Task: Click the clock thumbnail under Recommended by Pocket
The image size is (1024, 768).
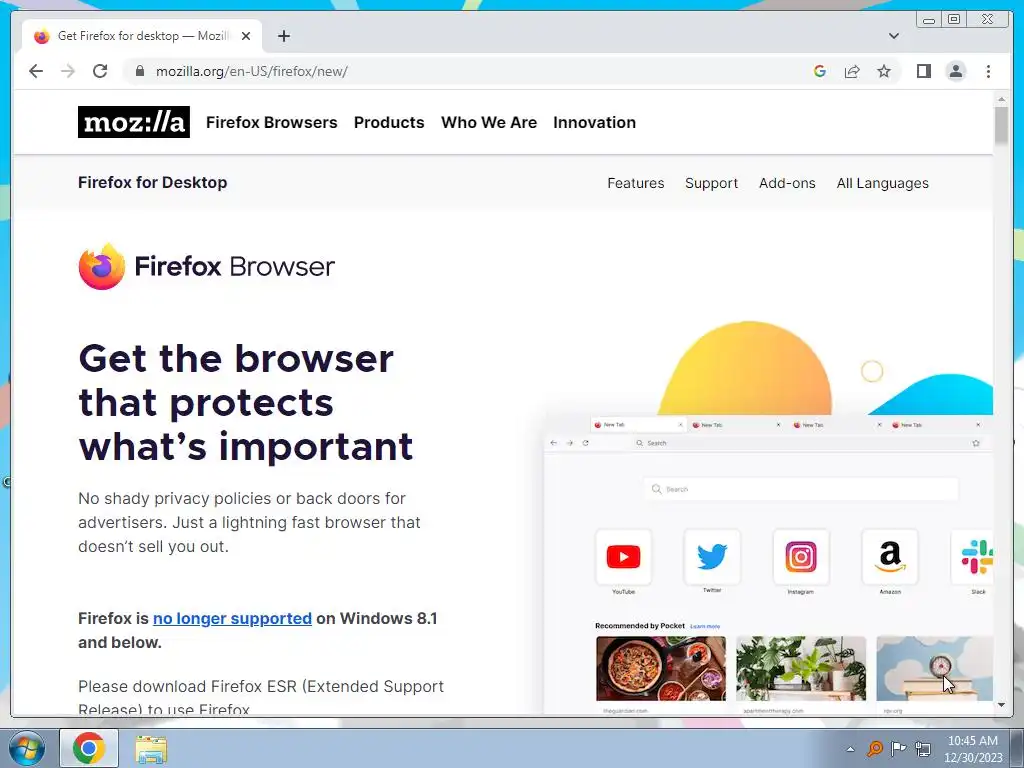Action: point(935,669)
